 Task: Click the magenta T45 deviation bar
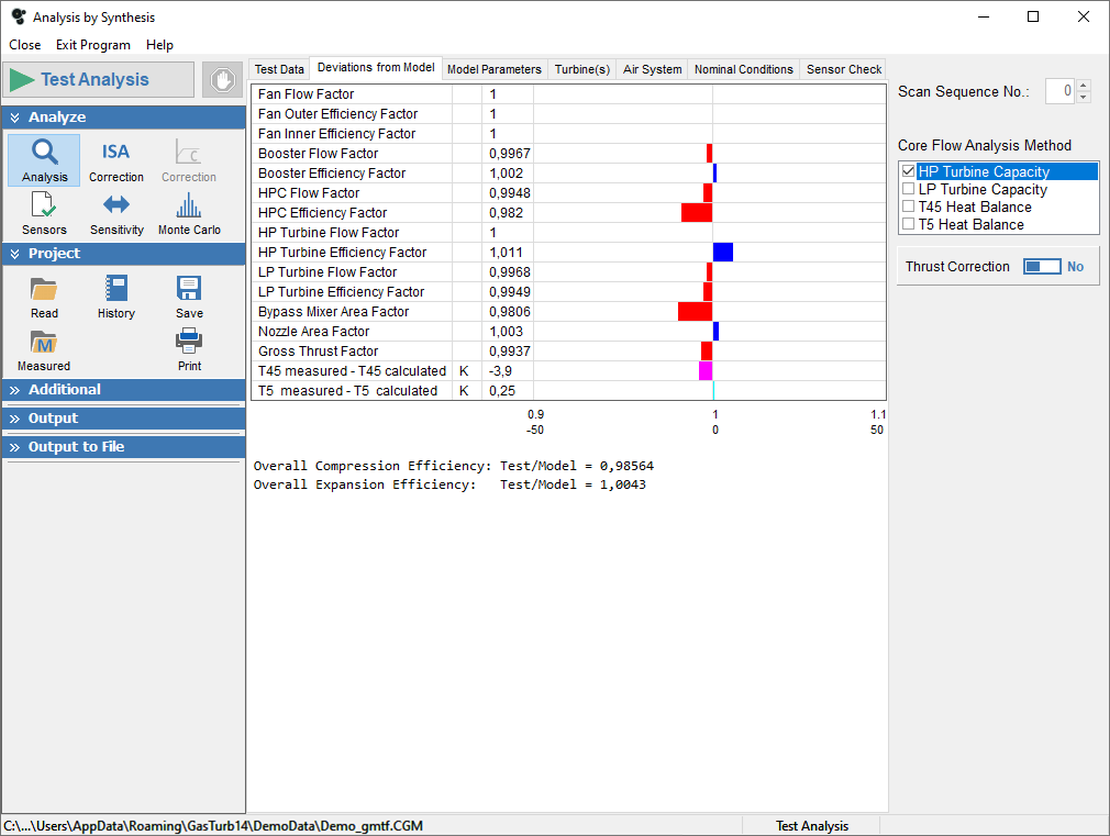[x=705, y=371]
